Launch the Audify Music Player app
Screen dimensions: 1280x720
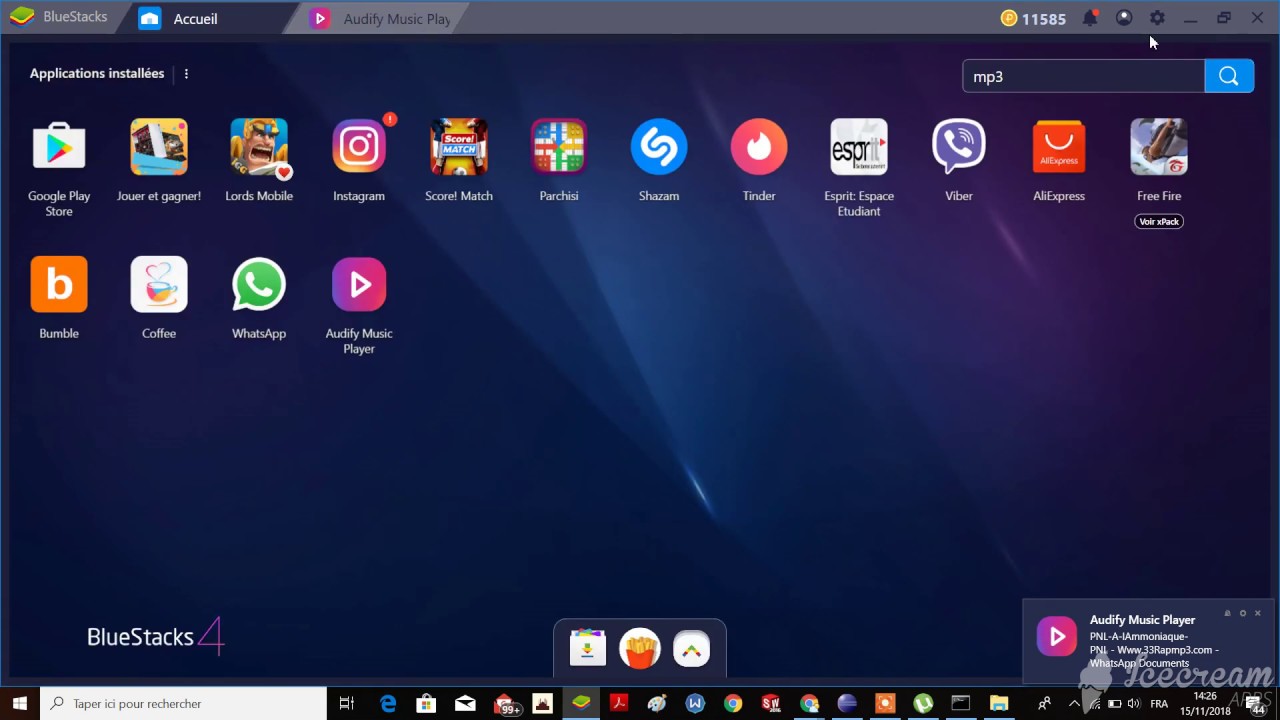click(359, 284)
